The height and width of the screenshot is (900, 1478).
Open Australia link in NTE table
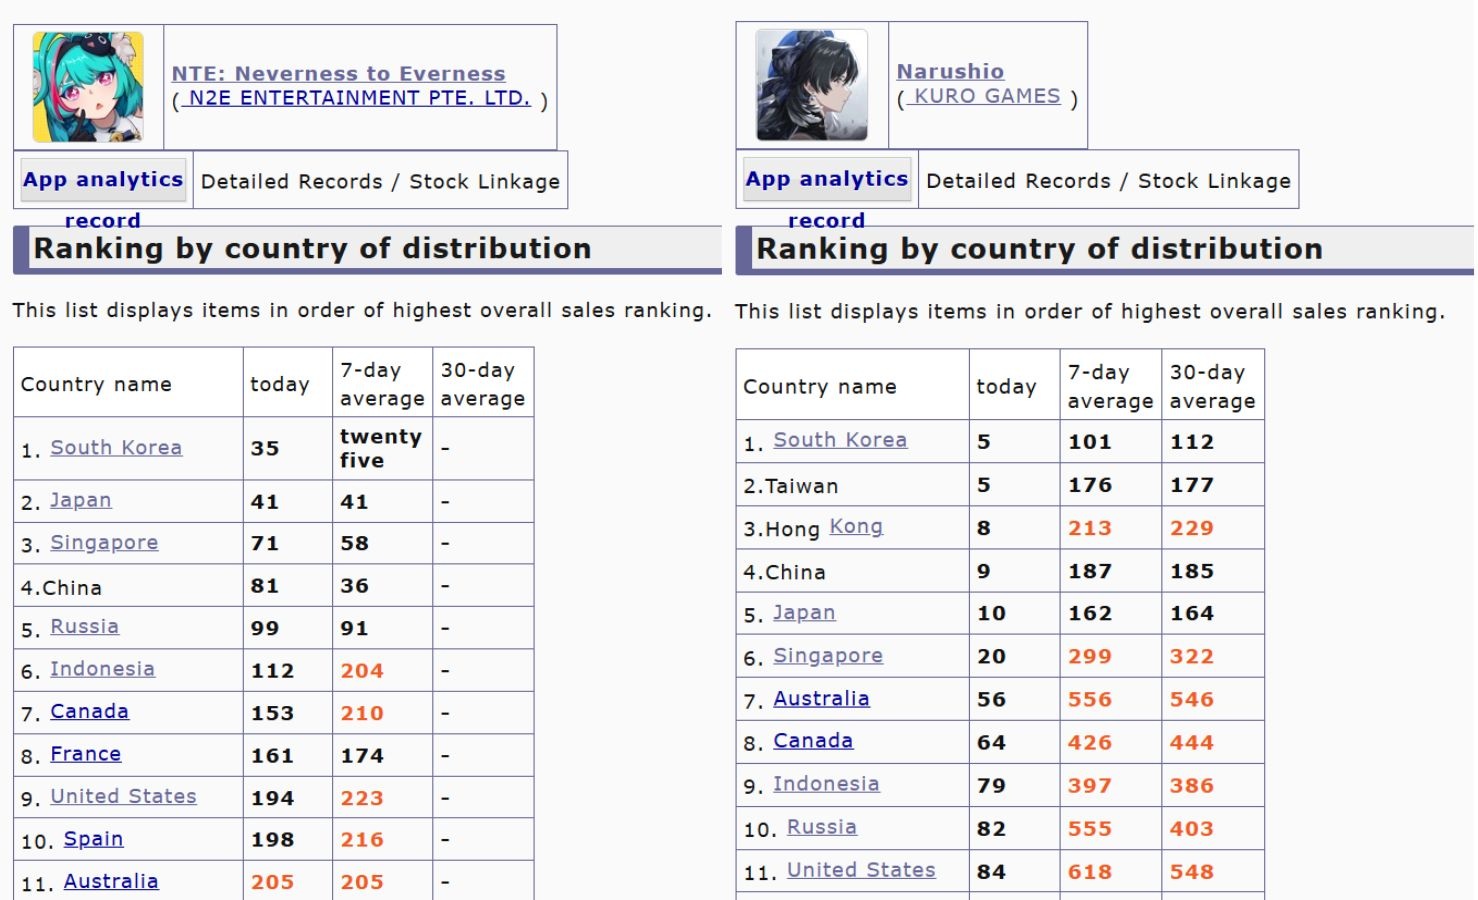(x=111, y=881)
